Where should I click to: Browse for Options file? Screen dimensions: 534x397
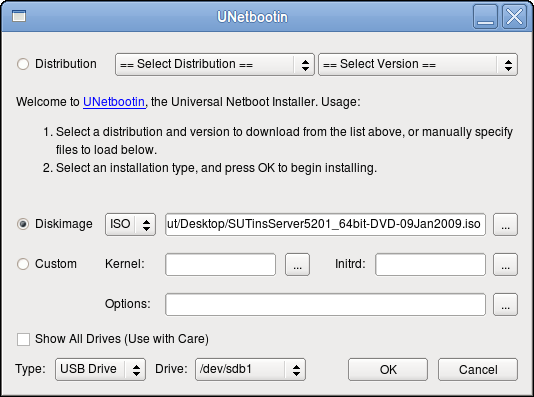[505, 304]
